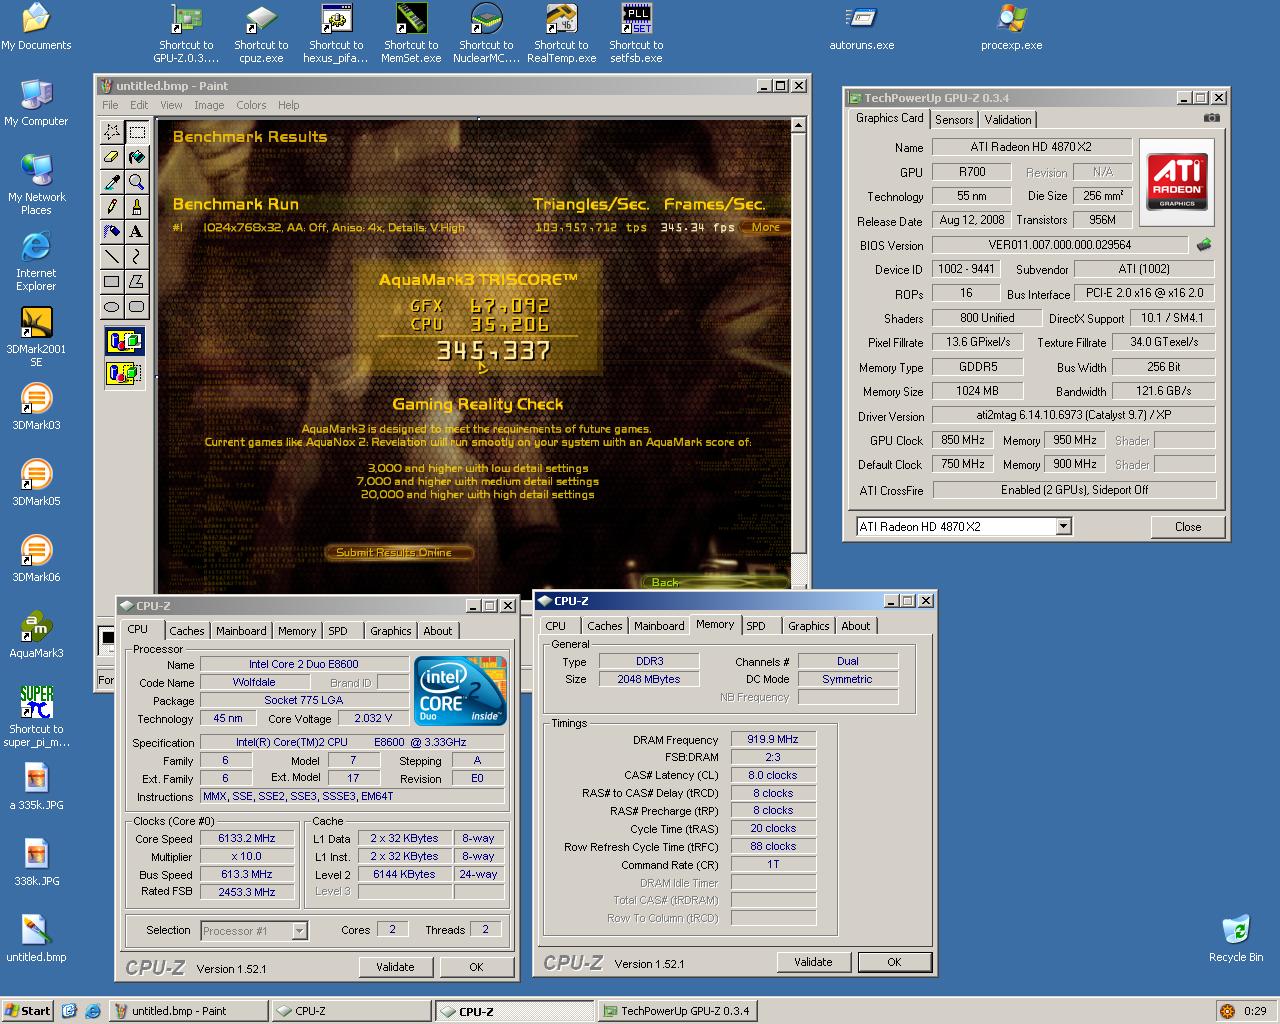1280x1024 pixels.
Task: Click the BIOS save chip icon in GPU-Z
Action: pyautogui.click(x=1204, y=245)
